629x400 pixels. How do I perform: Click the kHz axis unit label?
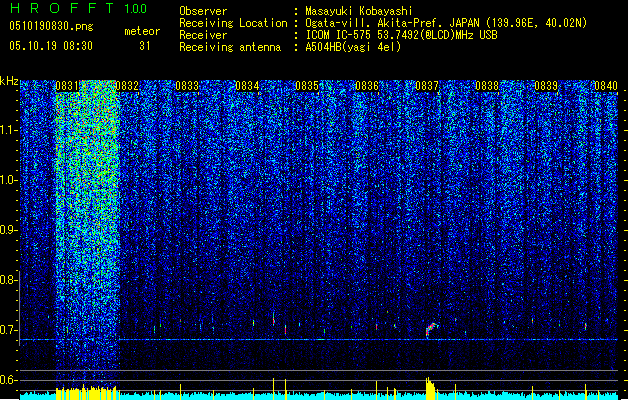pos(9,81)
